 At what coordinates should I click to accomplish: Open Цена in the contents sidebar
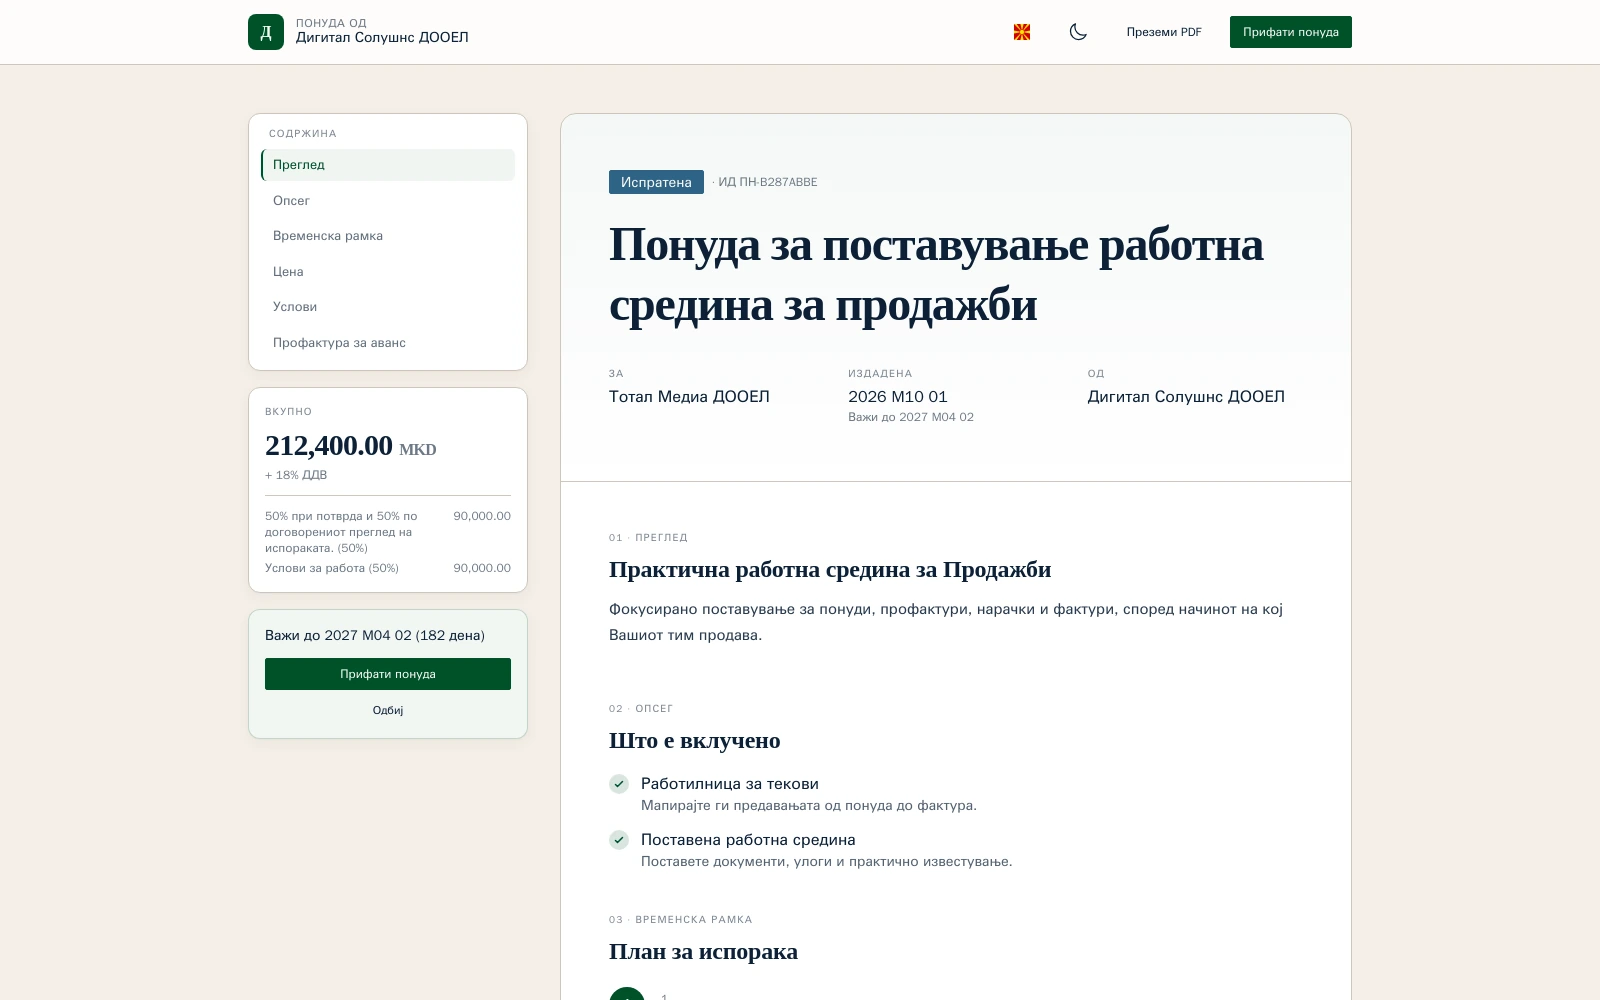pyautogui.click(x=388, y=272)
